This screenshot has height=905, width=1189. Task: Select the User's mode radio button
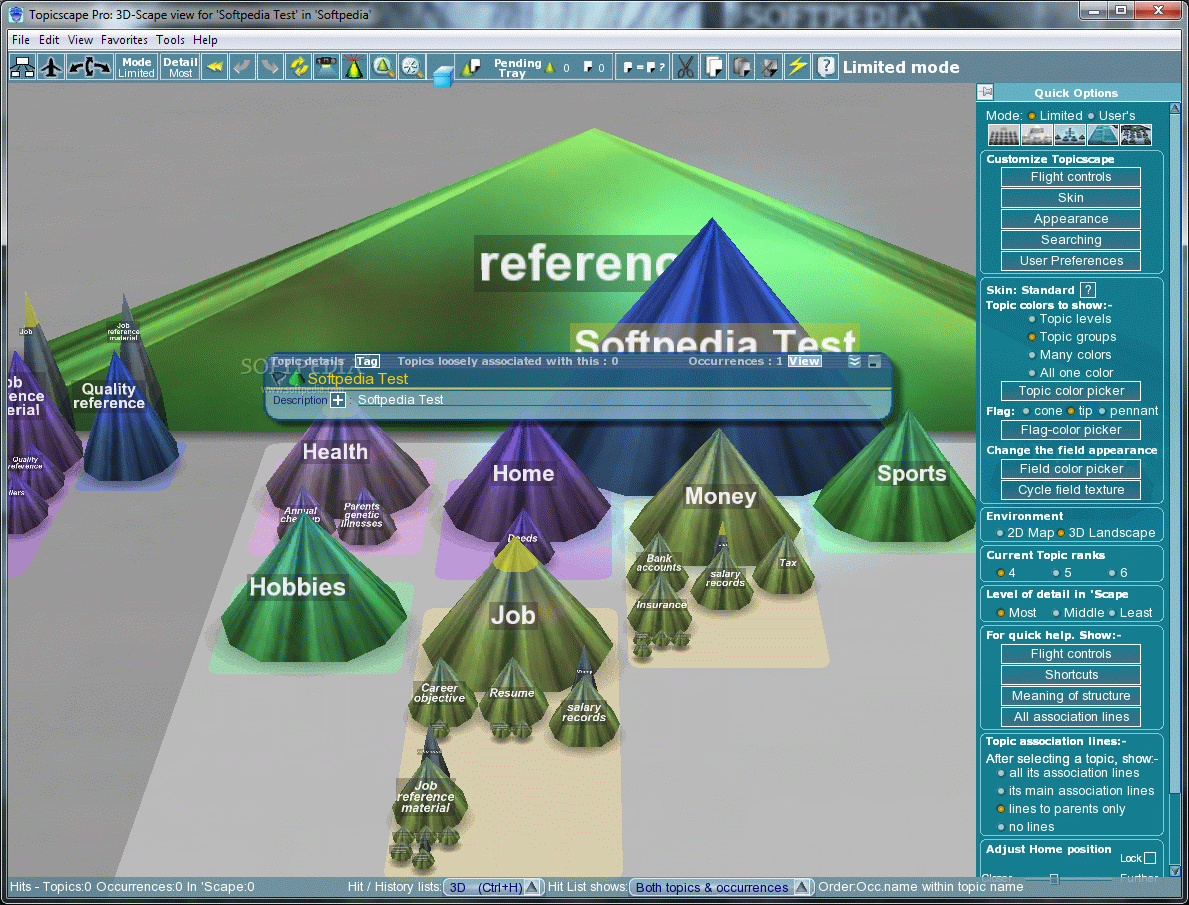pos(1090,116)
